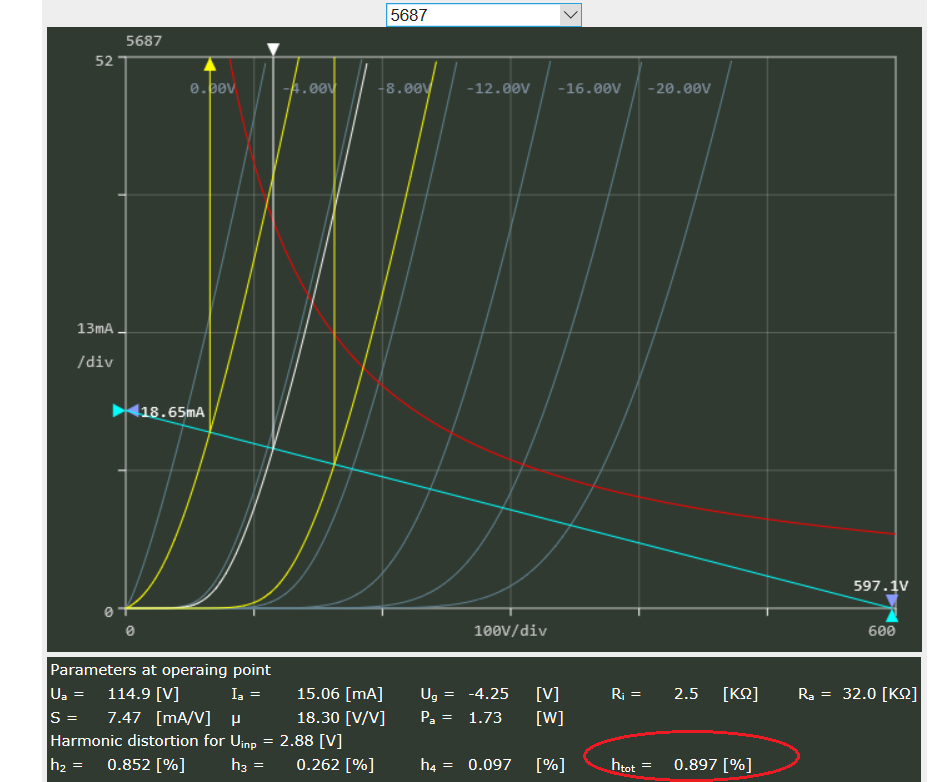Screen dimensions: 949x782
Task: Click the cyan triangle at 18.65mA
Action: coord(119,411)
